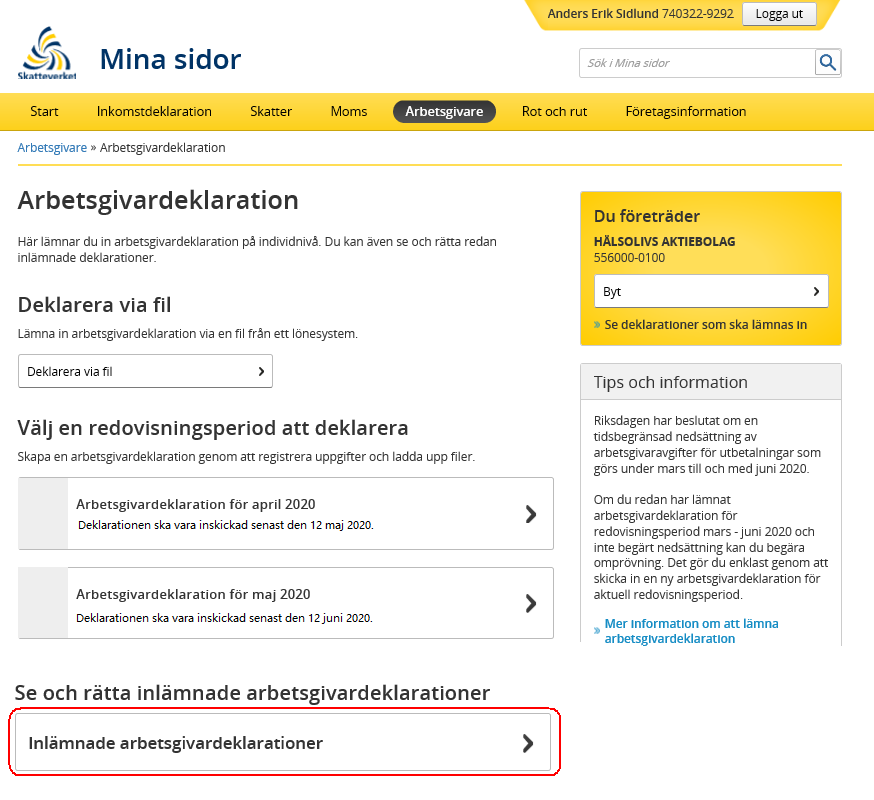This screenshot has height=800, width=874.
Task: Click the chevron on april 2020 declaration
Action: click(x=531, y=513)
